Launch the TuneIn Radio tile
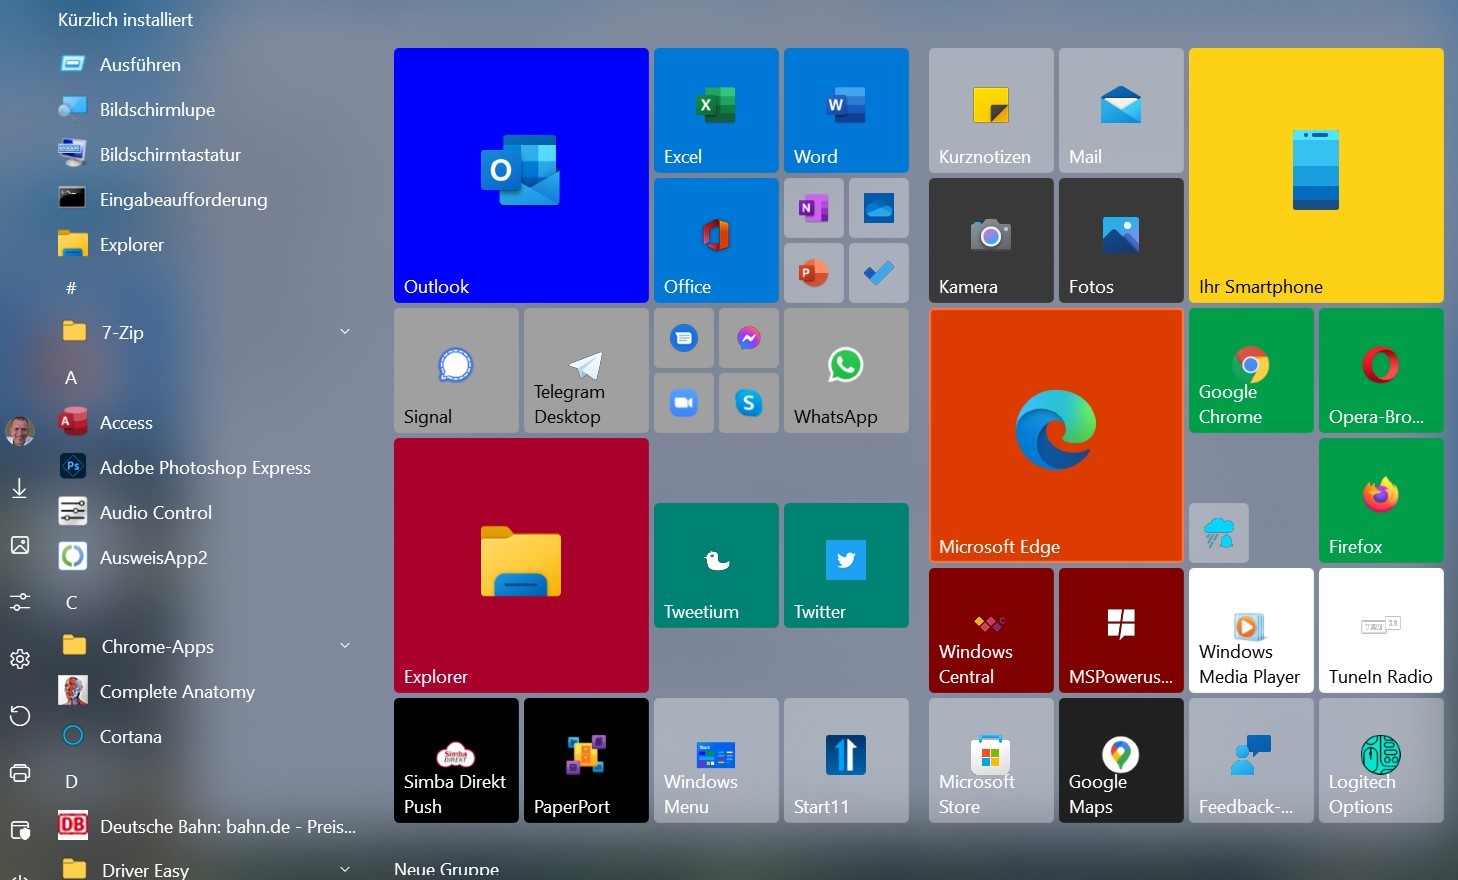1458x880 pixels. click(x=1381, y=630)
